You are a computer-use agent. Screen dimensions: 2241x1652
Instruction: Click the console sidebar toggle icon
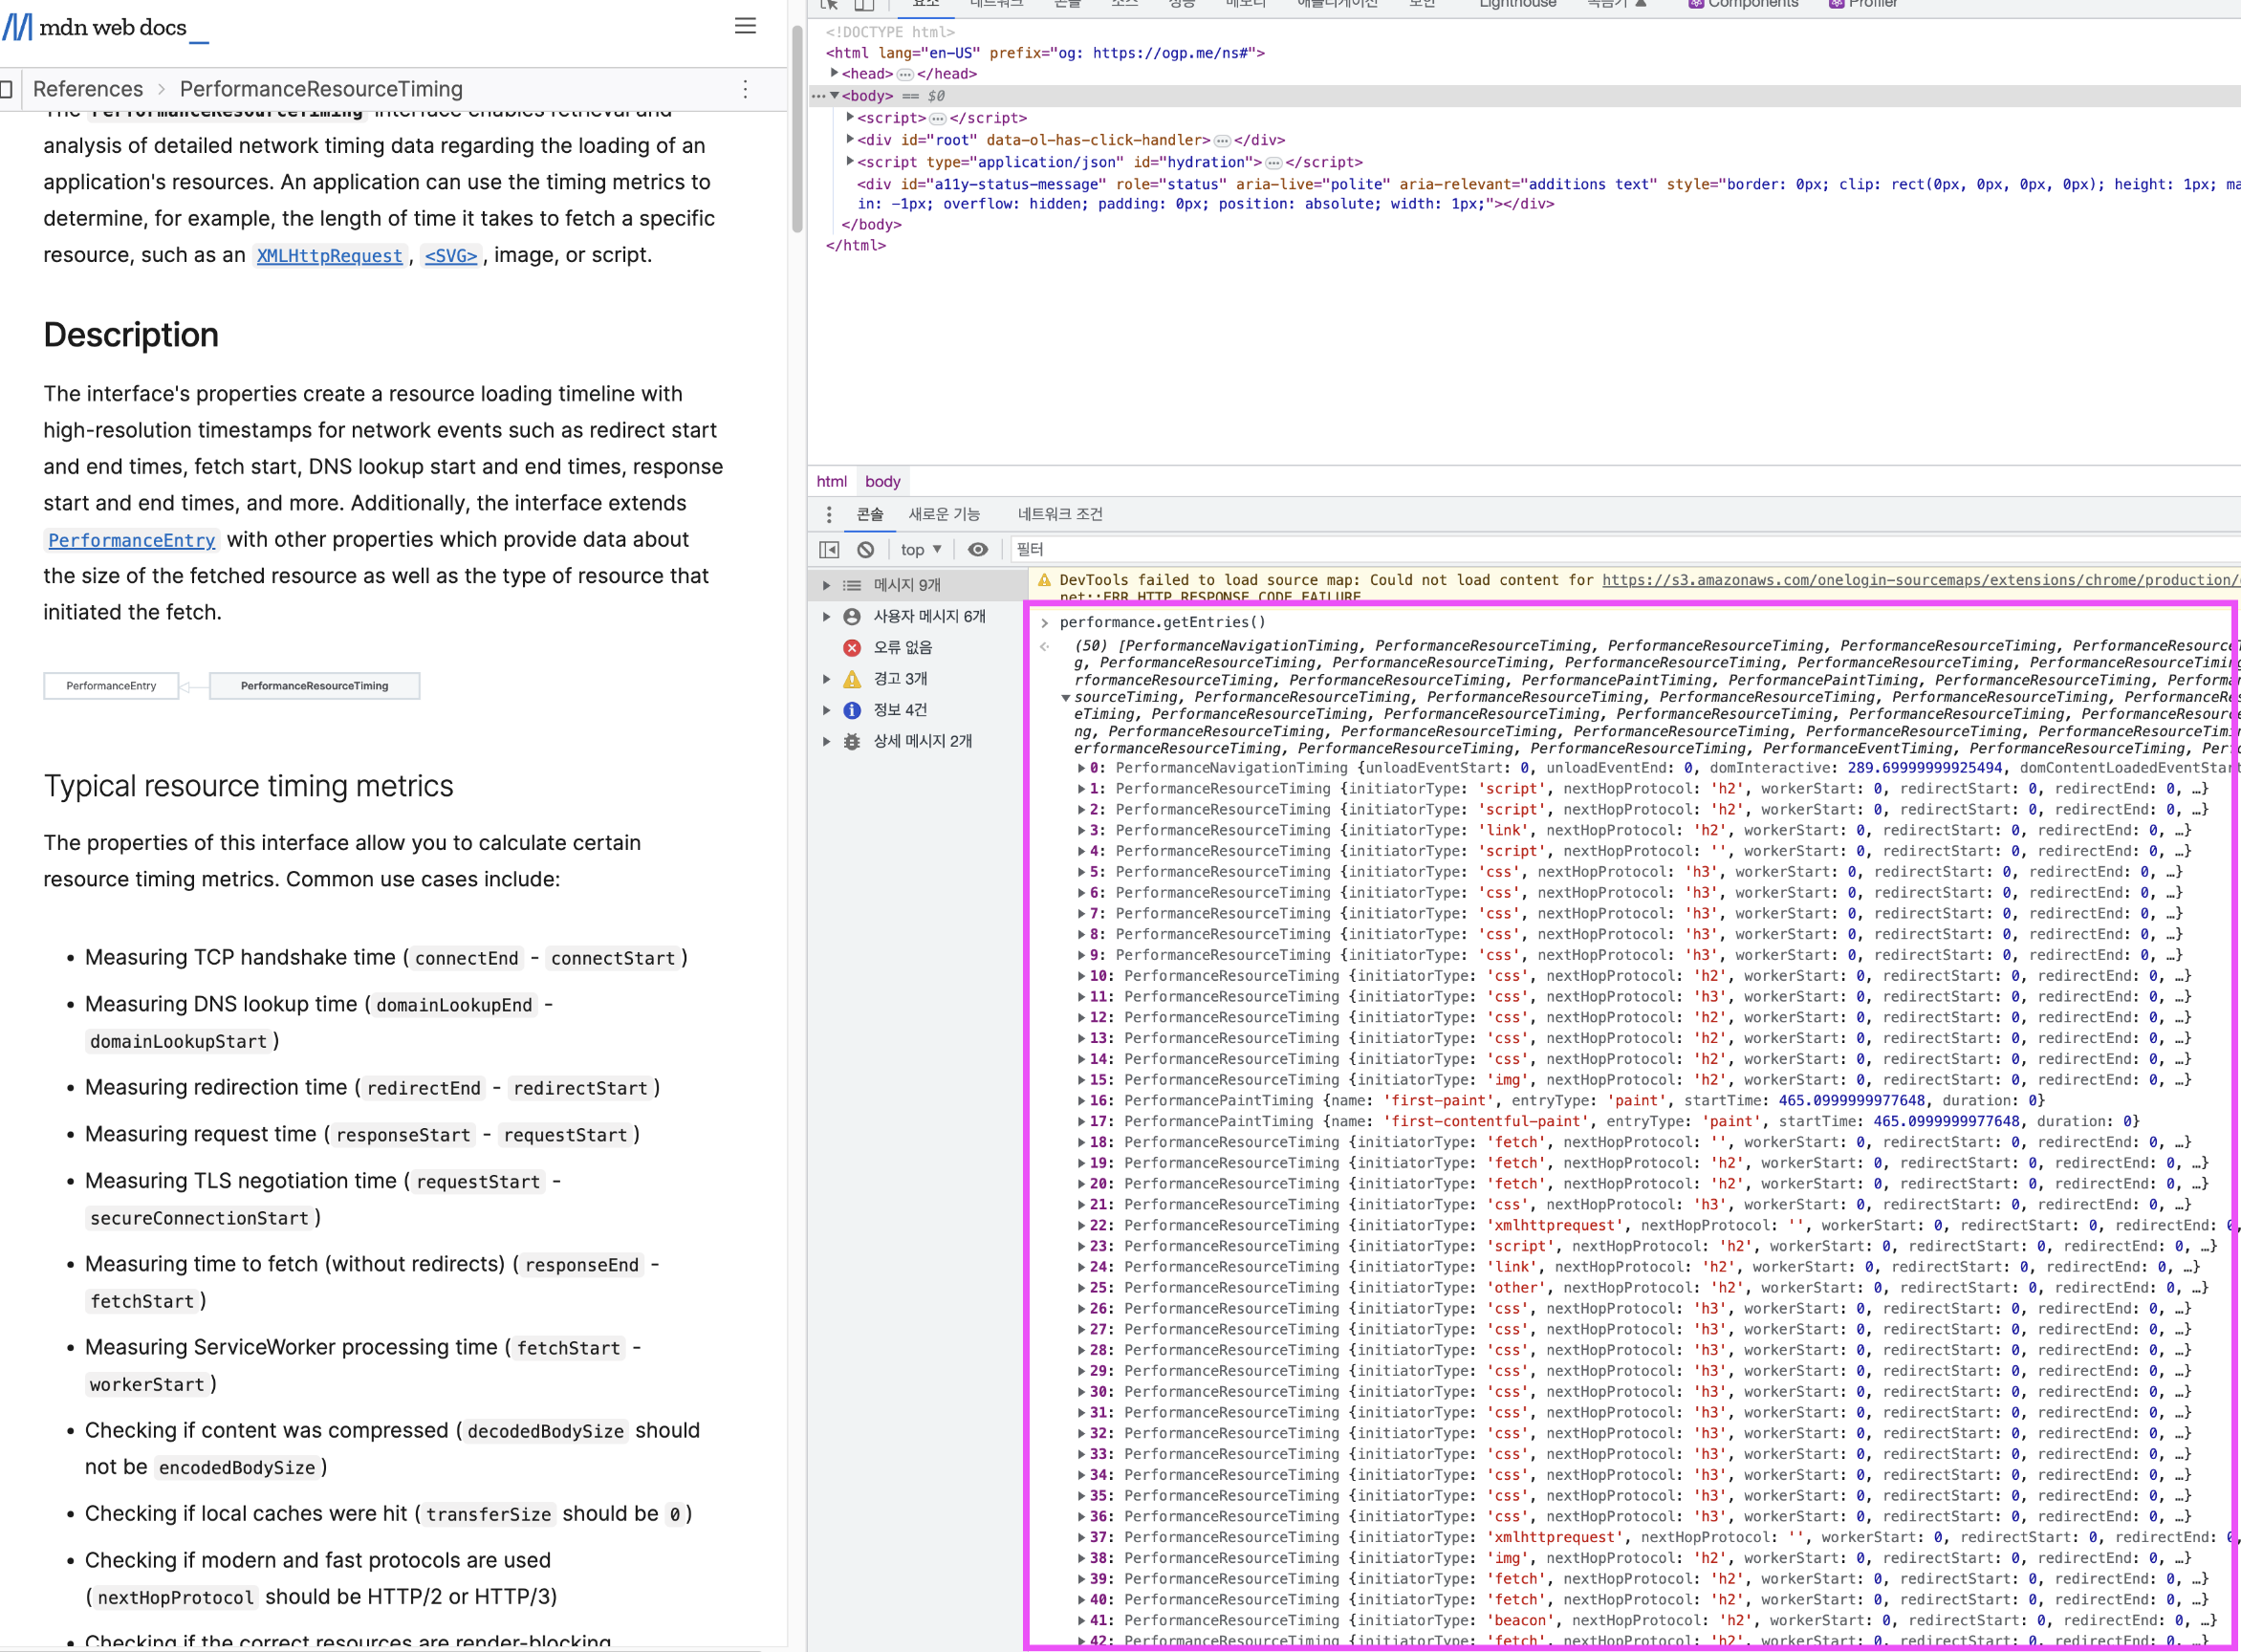pos(829,549)
